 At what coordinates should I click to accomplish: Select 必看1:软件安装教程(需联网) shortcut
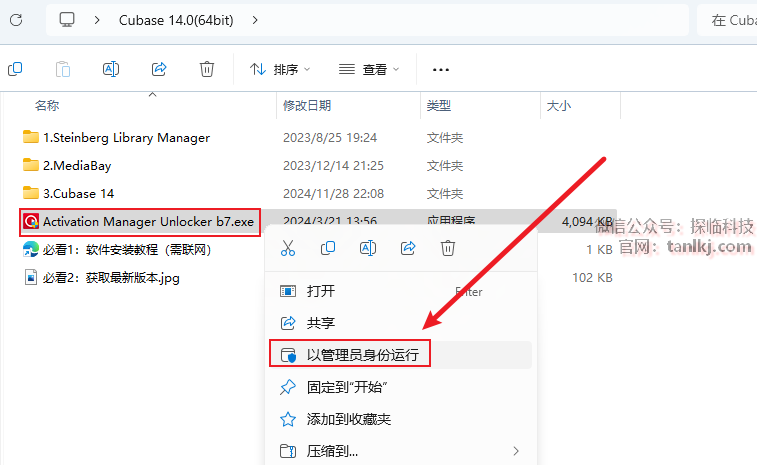[x=127, y=250]
